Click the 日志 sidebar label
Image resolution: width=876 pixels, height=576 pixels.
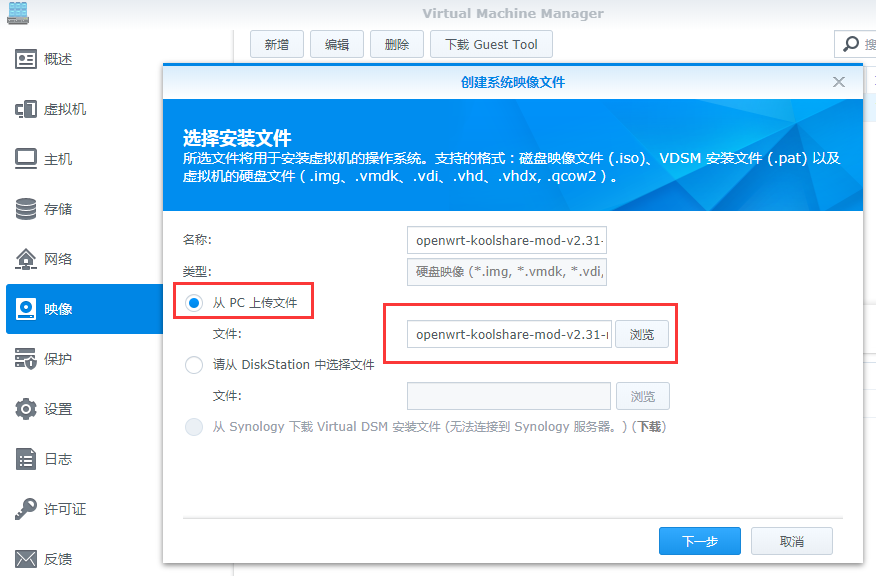tap(58, 459)
